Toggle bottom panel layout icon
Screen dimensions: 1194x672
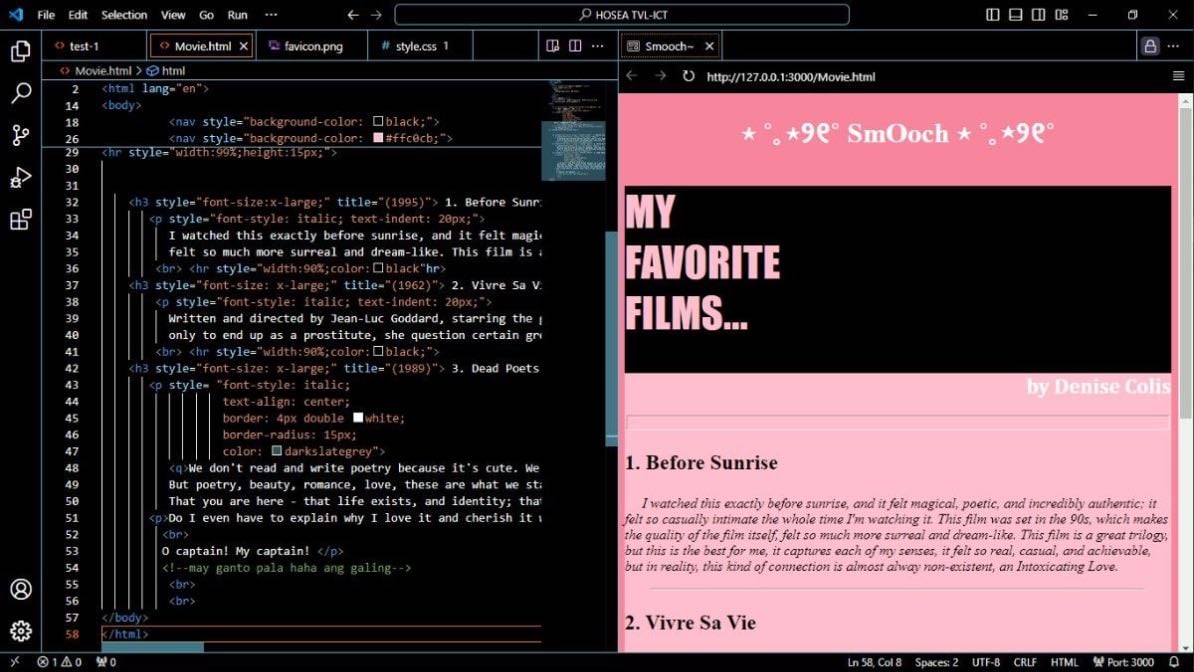coord(1015,14)
